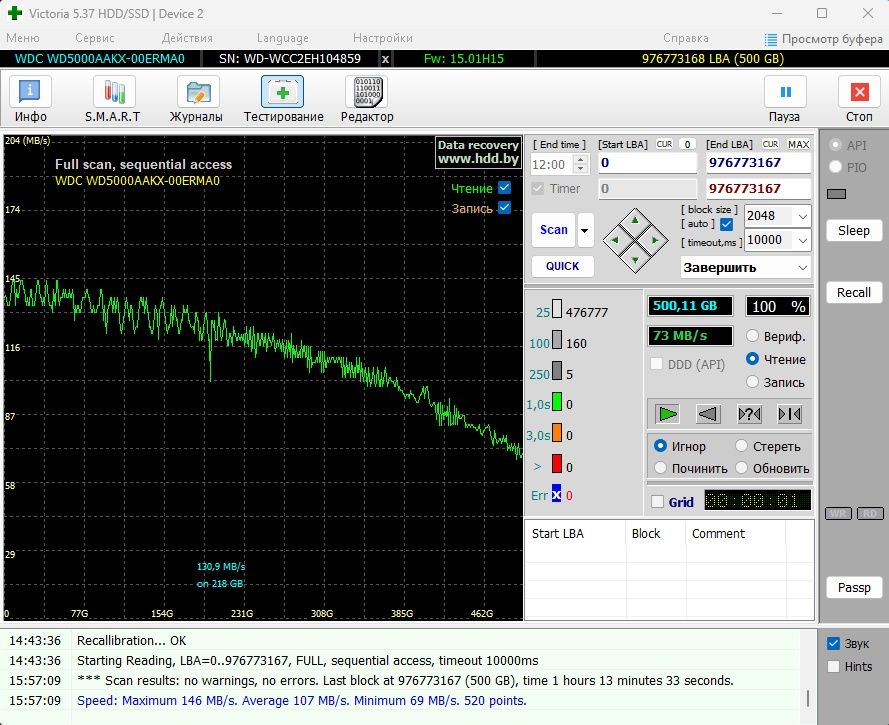Click the Passp button

tap(854, 588)
